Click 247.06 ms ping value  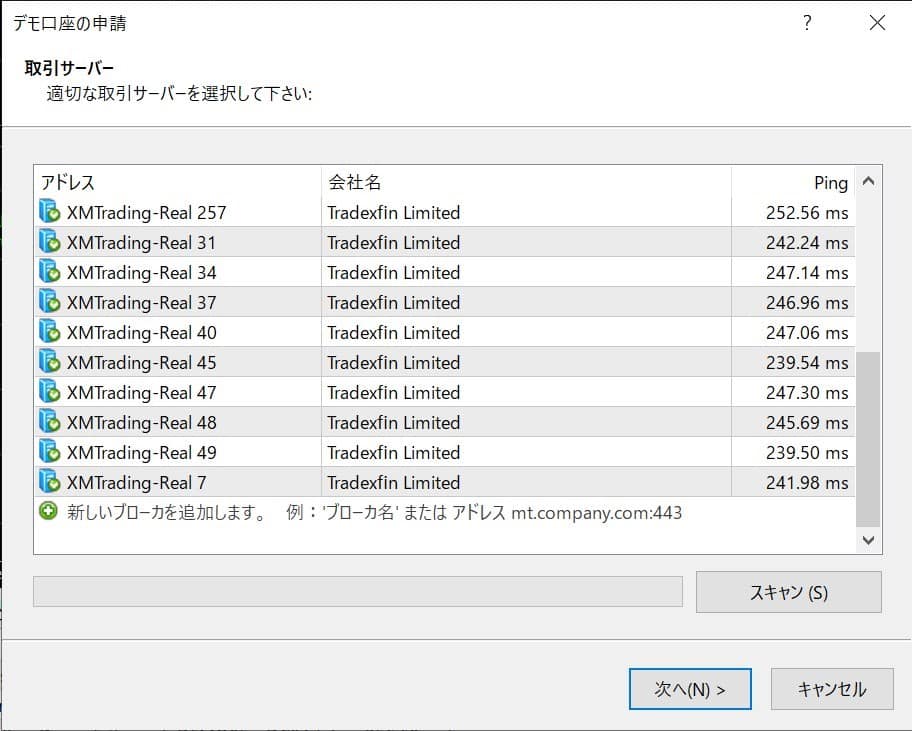click(x=807, y=333)
